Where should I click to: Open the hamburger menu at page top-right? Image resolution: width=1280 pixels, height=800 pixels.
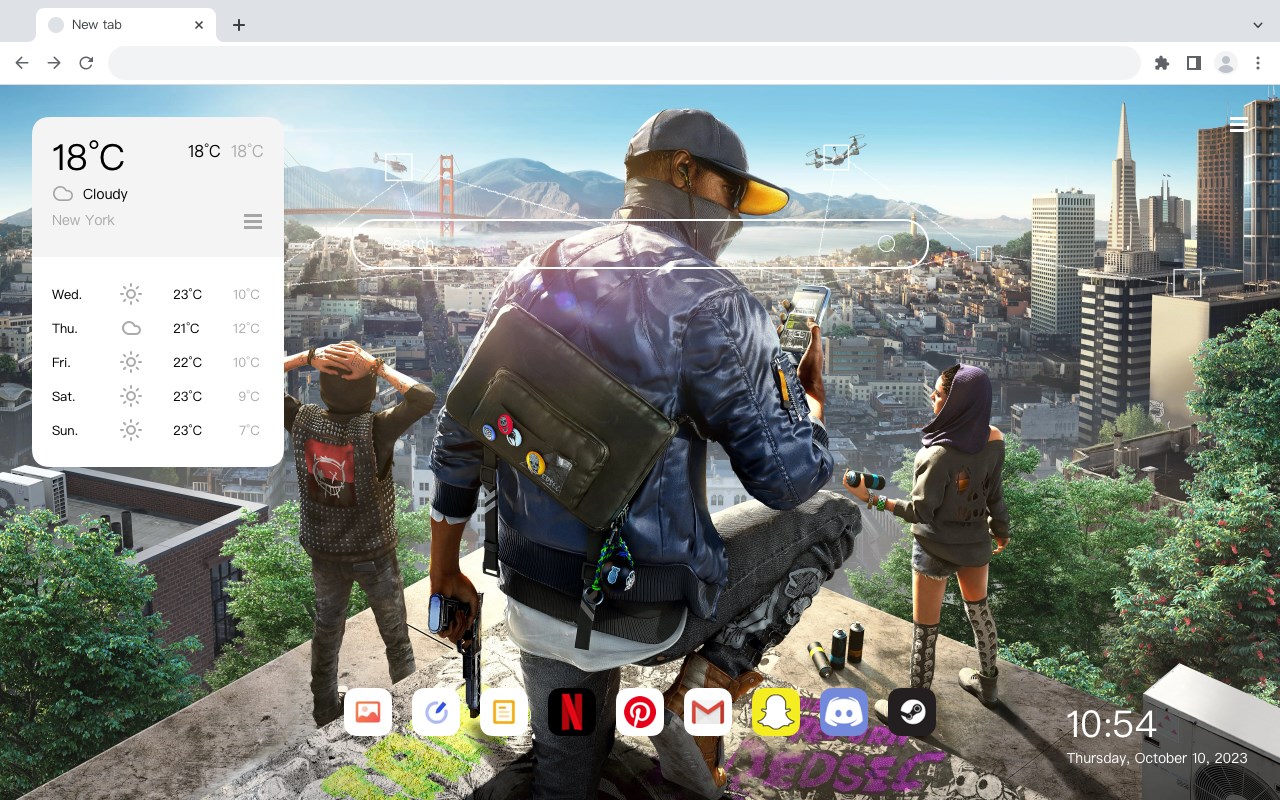(1238, 124)
